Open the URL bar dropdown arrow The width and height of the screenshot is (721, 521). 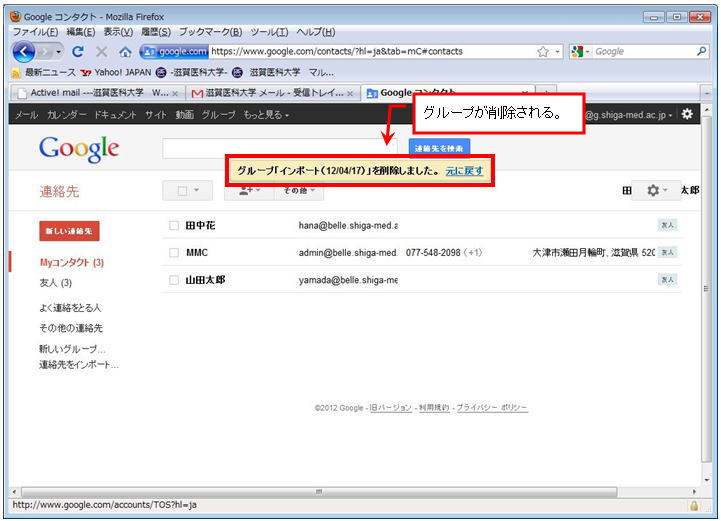[x=557, y=52]
